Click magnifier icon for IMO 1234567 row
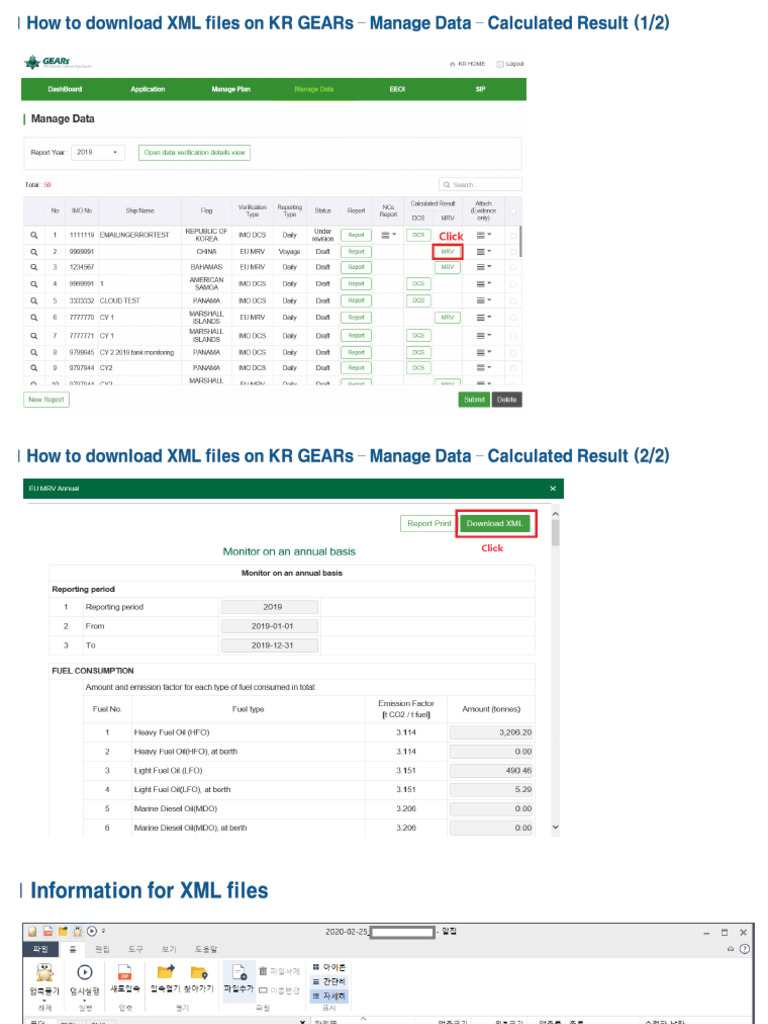The image size is (768, 1024). (x=34, y=267)
